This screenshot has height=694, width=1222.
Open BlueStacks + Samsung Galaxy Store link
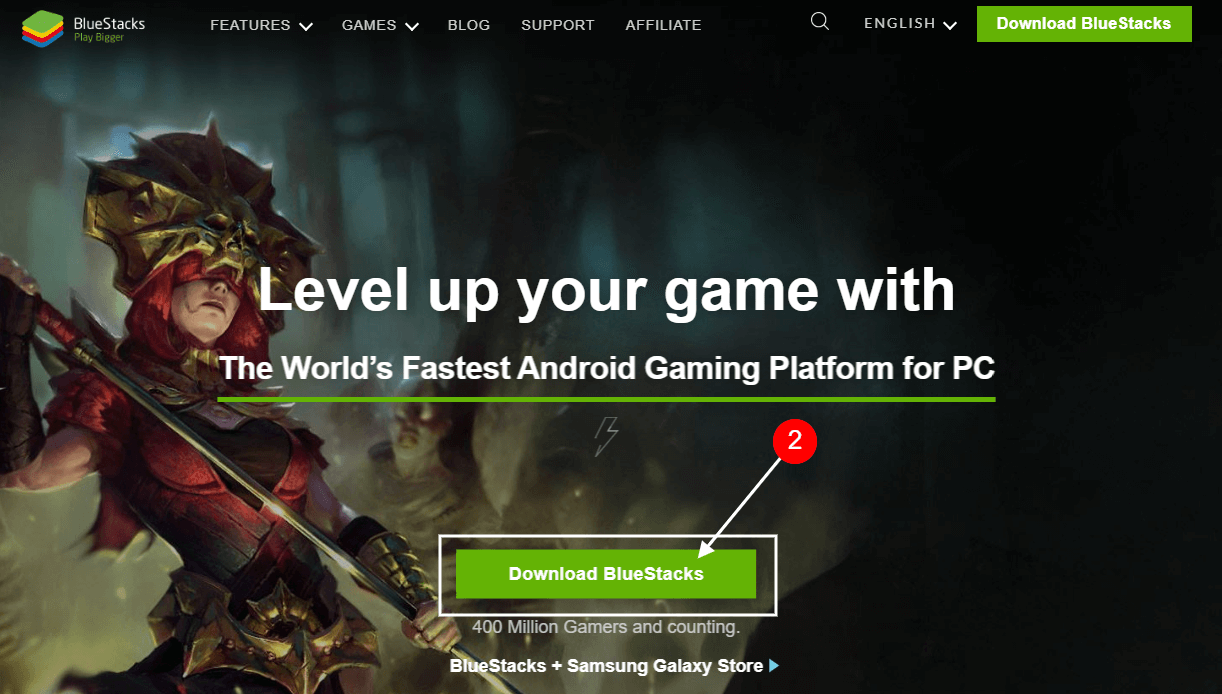[614, 666]
